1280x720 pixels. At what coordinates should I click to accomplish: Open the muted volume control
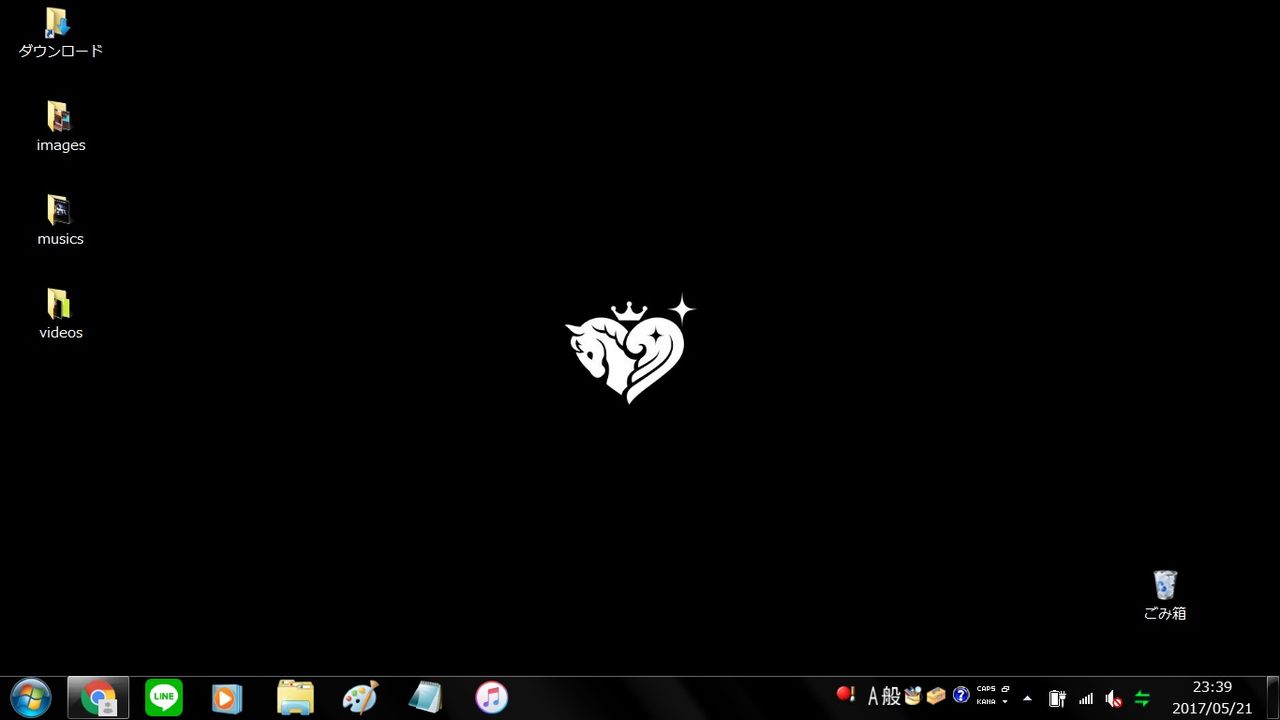pyautogui.click(x=1113, y=698)
